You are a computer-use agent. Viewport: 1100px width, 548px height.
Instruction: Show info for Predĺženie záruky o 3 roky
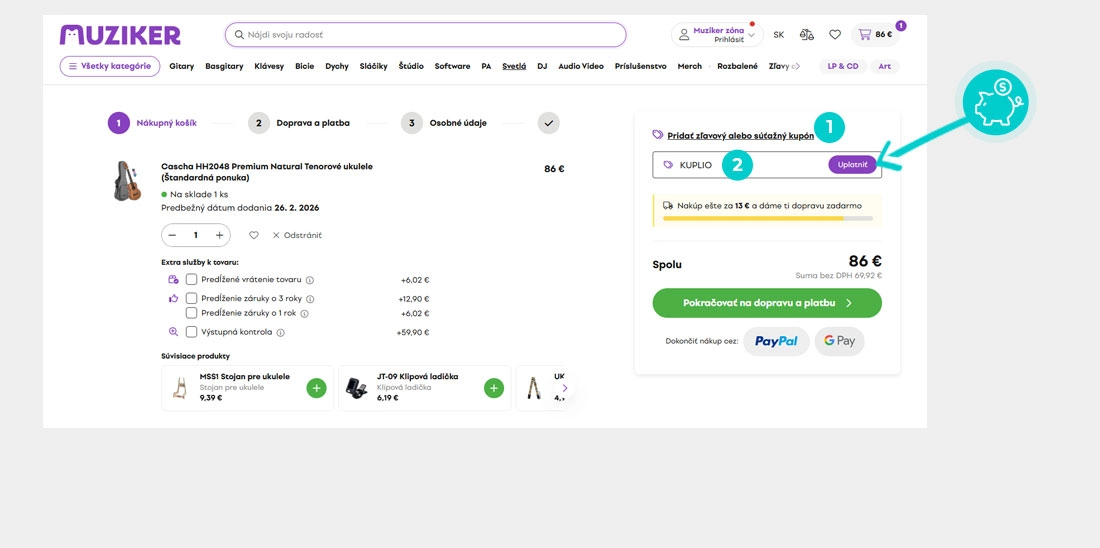(310, 299)
